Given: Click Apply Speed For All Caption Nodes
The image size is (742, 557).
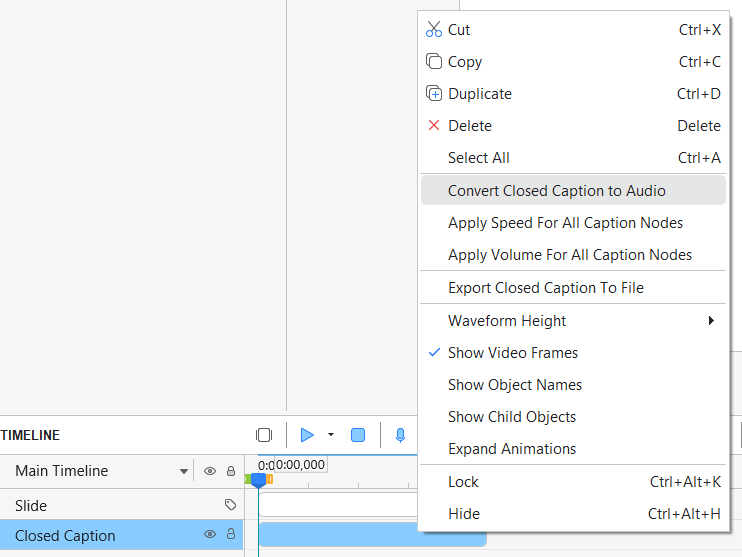Looking at the screenshot, I should 573,222.
